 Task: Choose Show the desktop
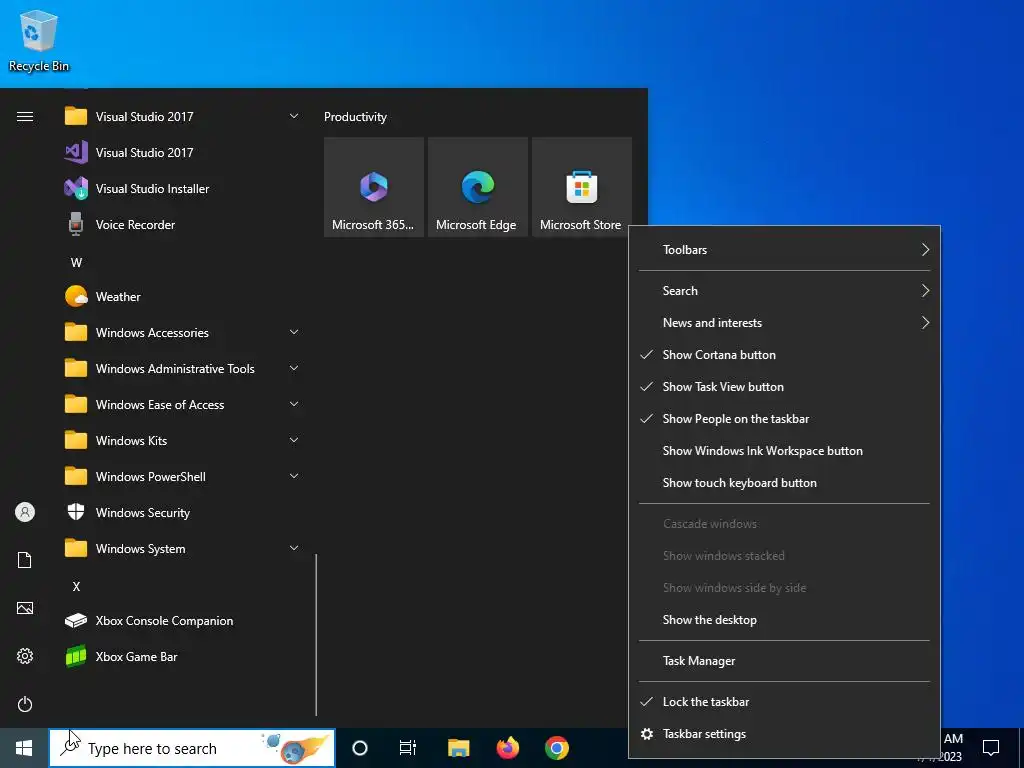click(784, 620)
